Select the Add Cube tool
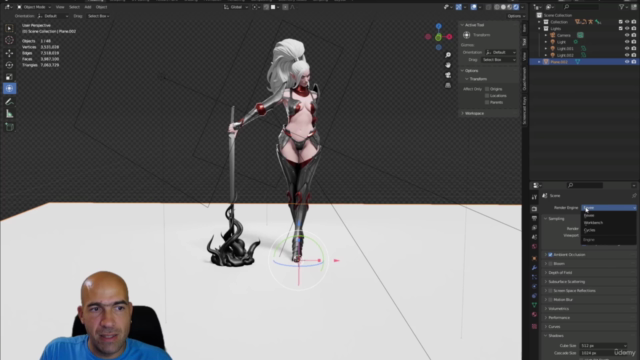The width and height of the screenshot is (640, 360). (x=9, y=127)
